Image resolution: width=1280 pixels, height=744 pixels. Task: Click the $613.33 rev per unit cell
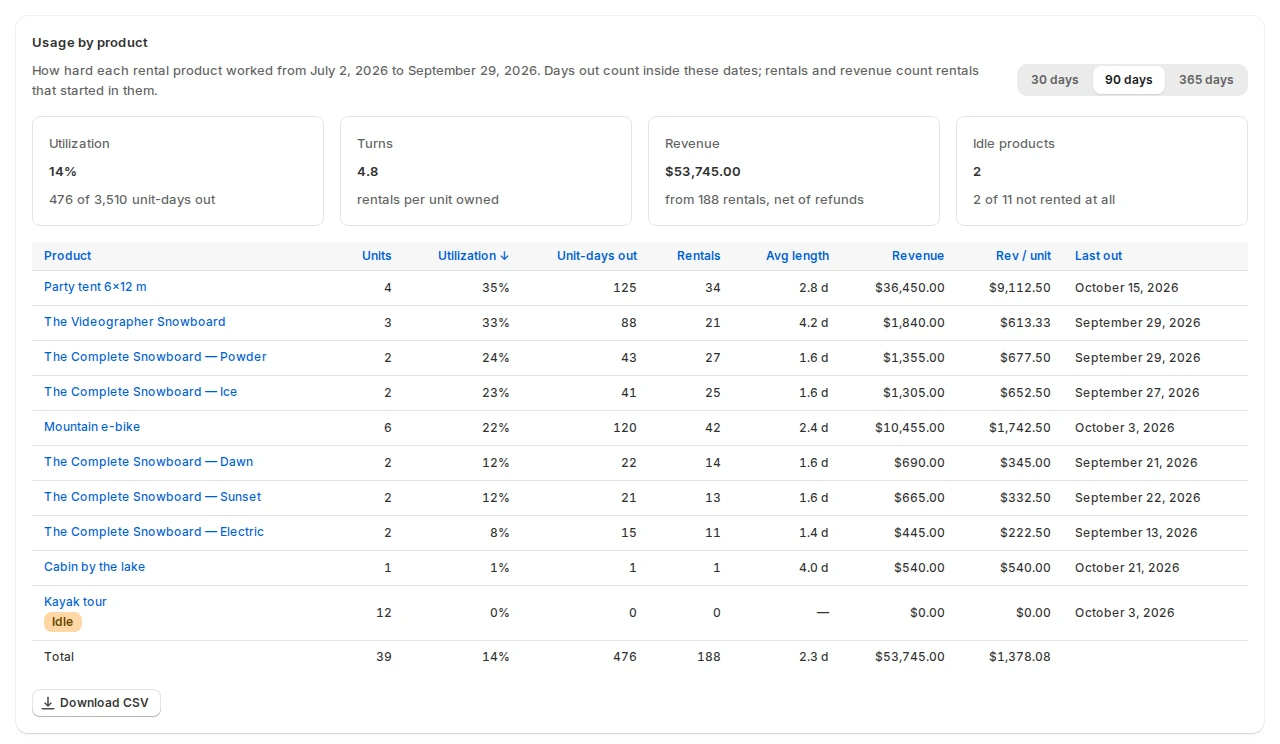[1026, 323]
